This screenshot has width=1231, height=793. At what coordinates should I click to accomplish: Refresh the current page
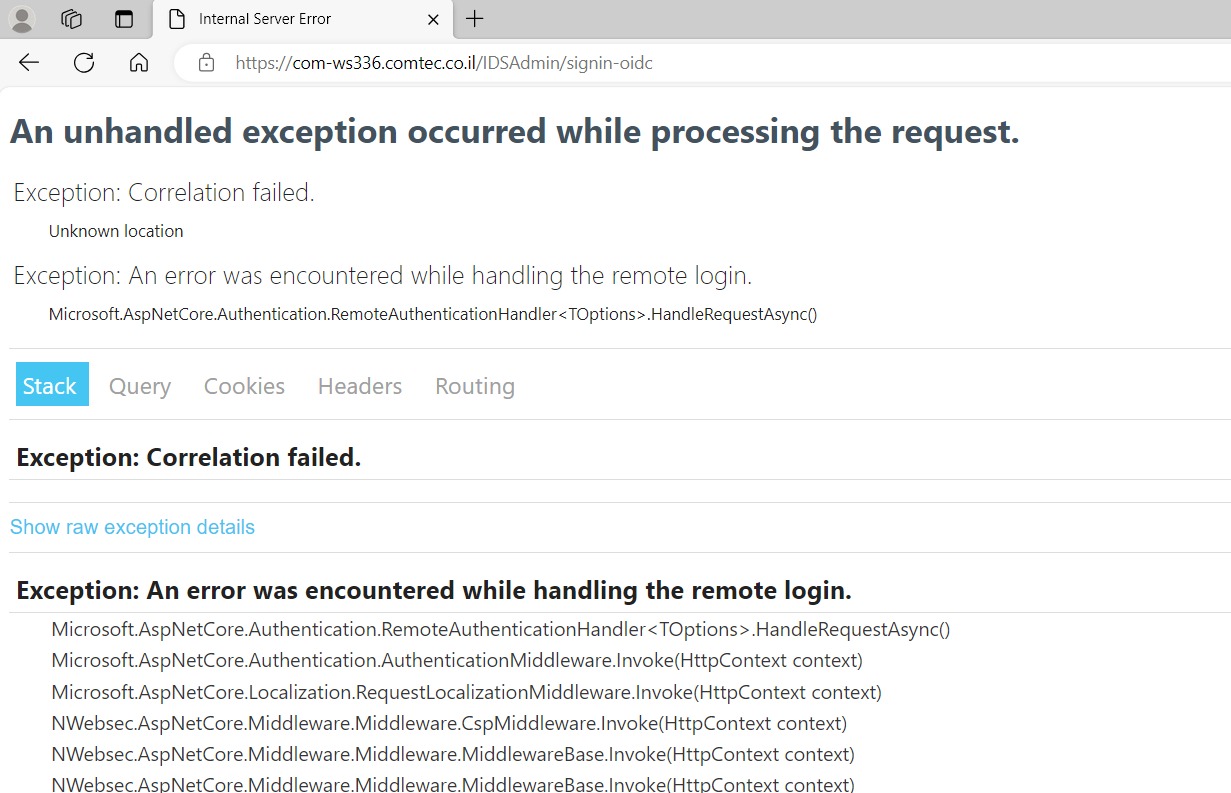click(84, 62)
